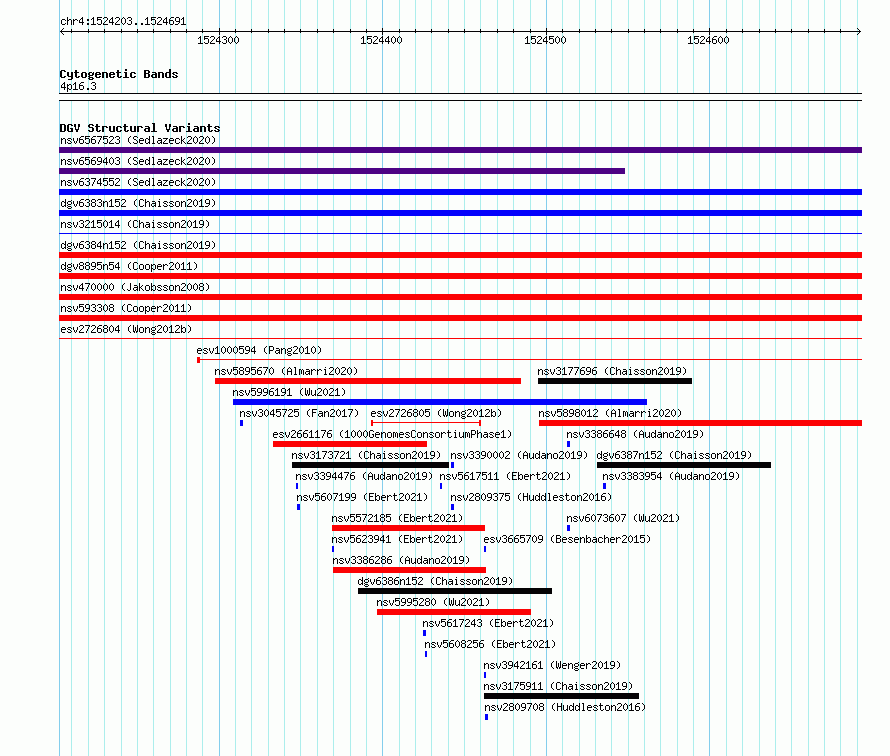The image size is (890, 756).
Task: Select the esv3665709 (Besenbacher2015) label
Action: pyautogui.click(x=567, y=539)
